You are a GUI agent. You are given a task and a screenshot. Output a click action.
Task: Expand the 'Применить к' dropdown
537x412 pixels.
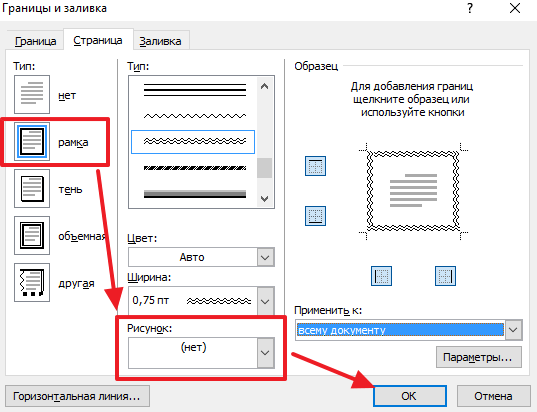[x=409, y=330]
